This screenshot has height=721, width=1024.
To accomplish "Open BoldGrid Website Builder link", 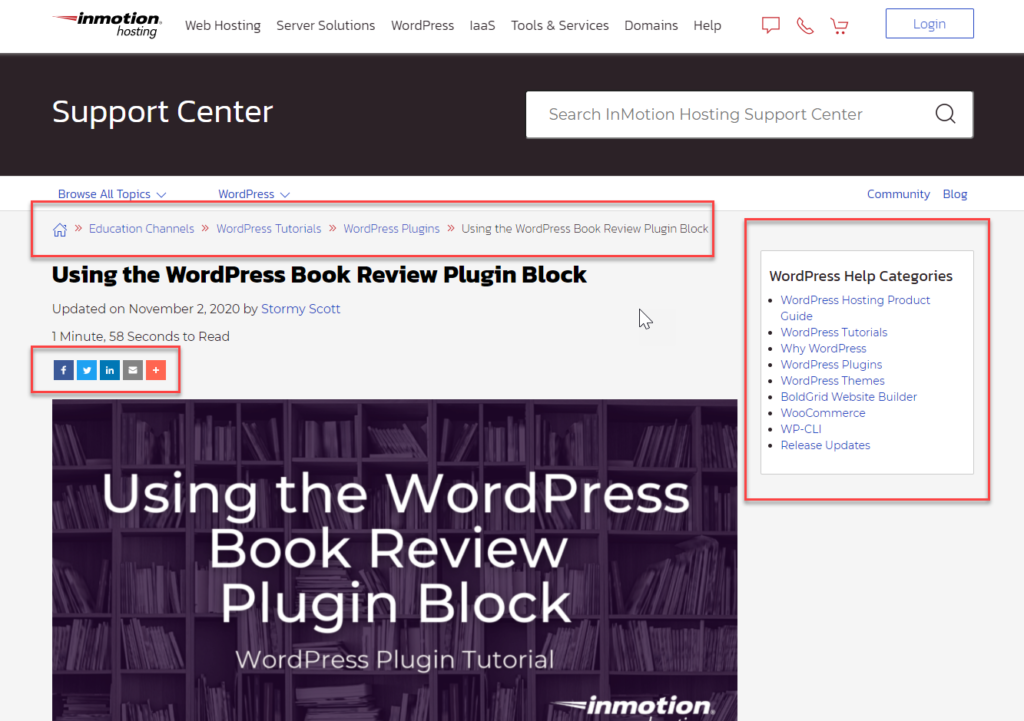I will [848, 396].
